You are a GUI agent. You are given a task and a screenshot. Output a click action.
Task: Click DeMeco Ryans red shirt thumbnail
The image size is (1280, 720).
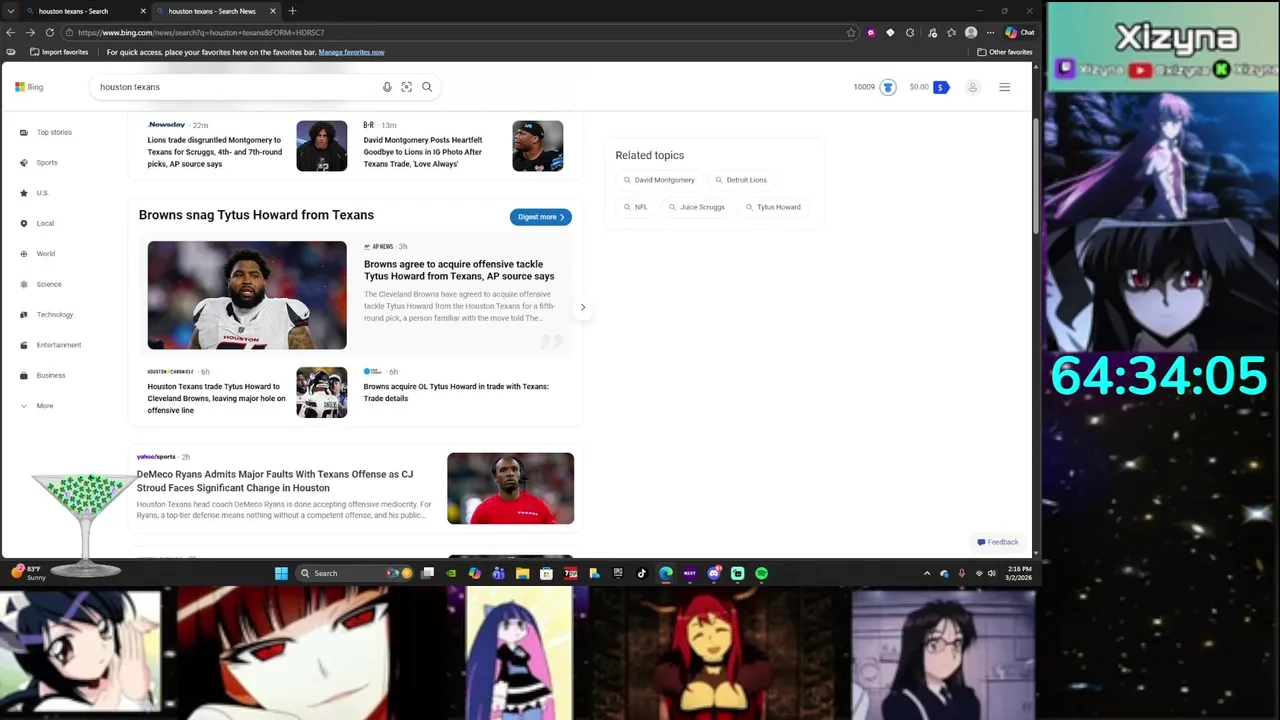pyautogui.click(x=510, y=488)
